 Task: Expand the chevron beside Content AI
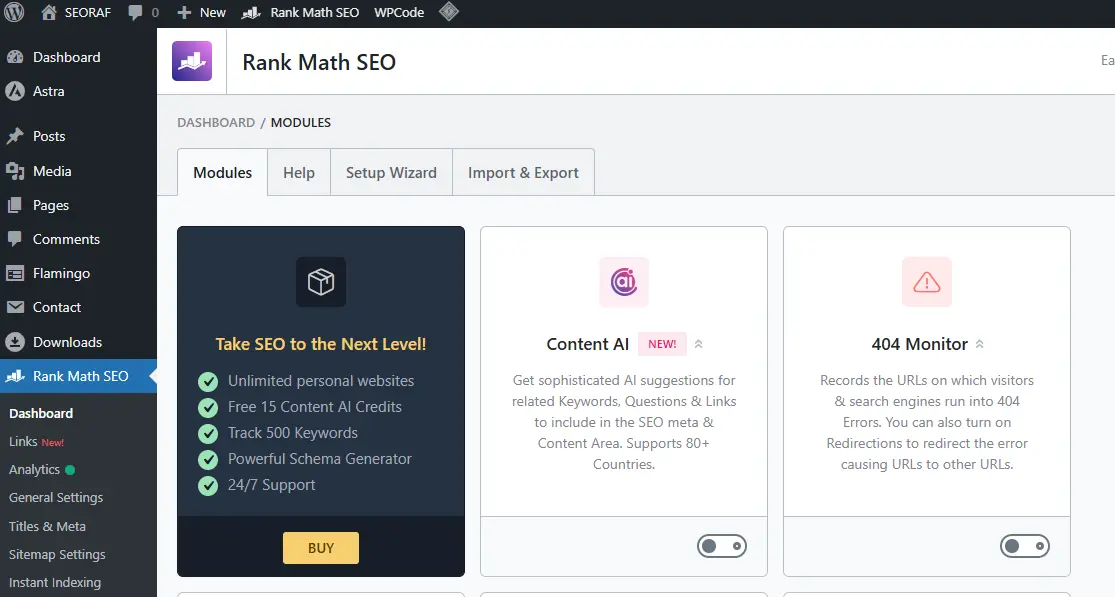pos(699,344)
